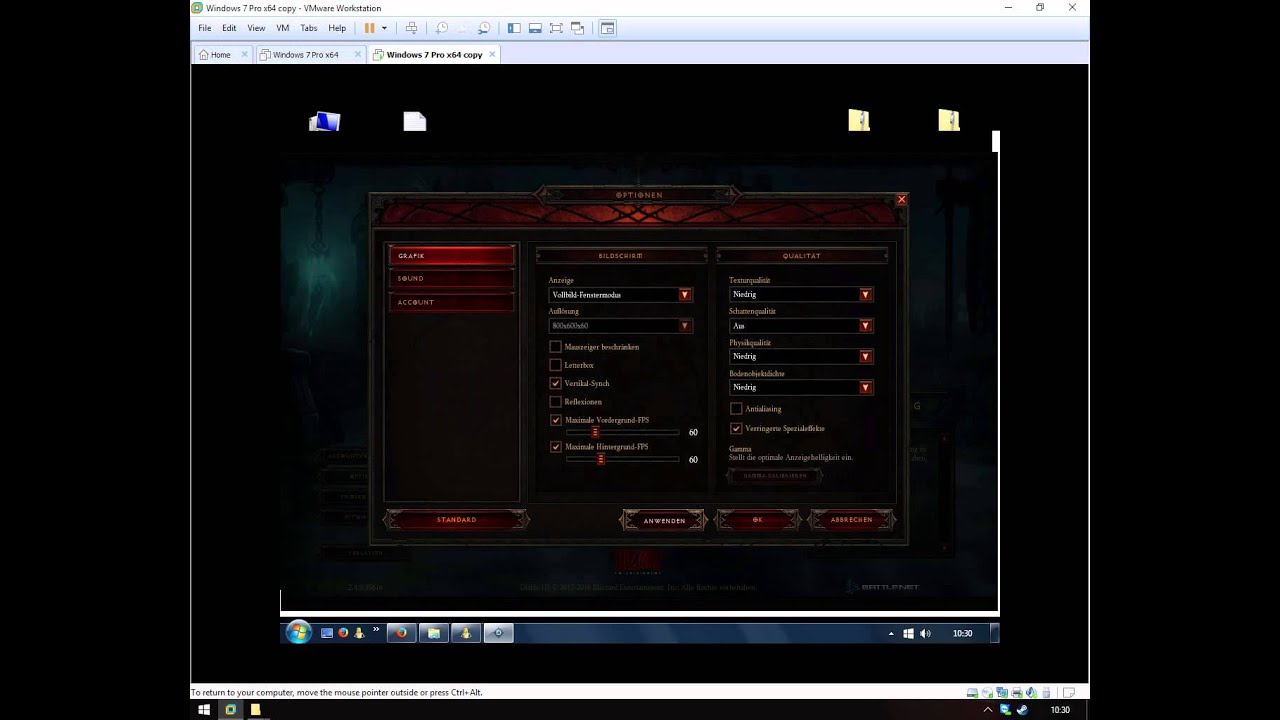
Task: Select the Grafik options category
Action: [452, 256]
